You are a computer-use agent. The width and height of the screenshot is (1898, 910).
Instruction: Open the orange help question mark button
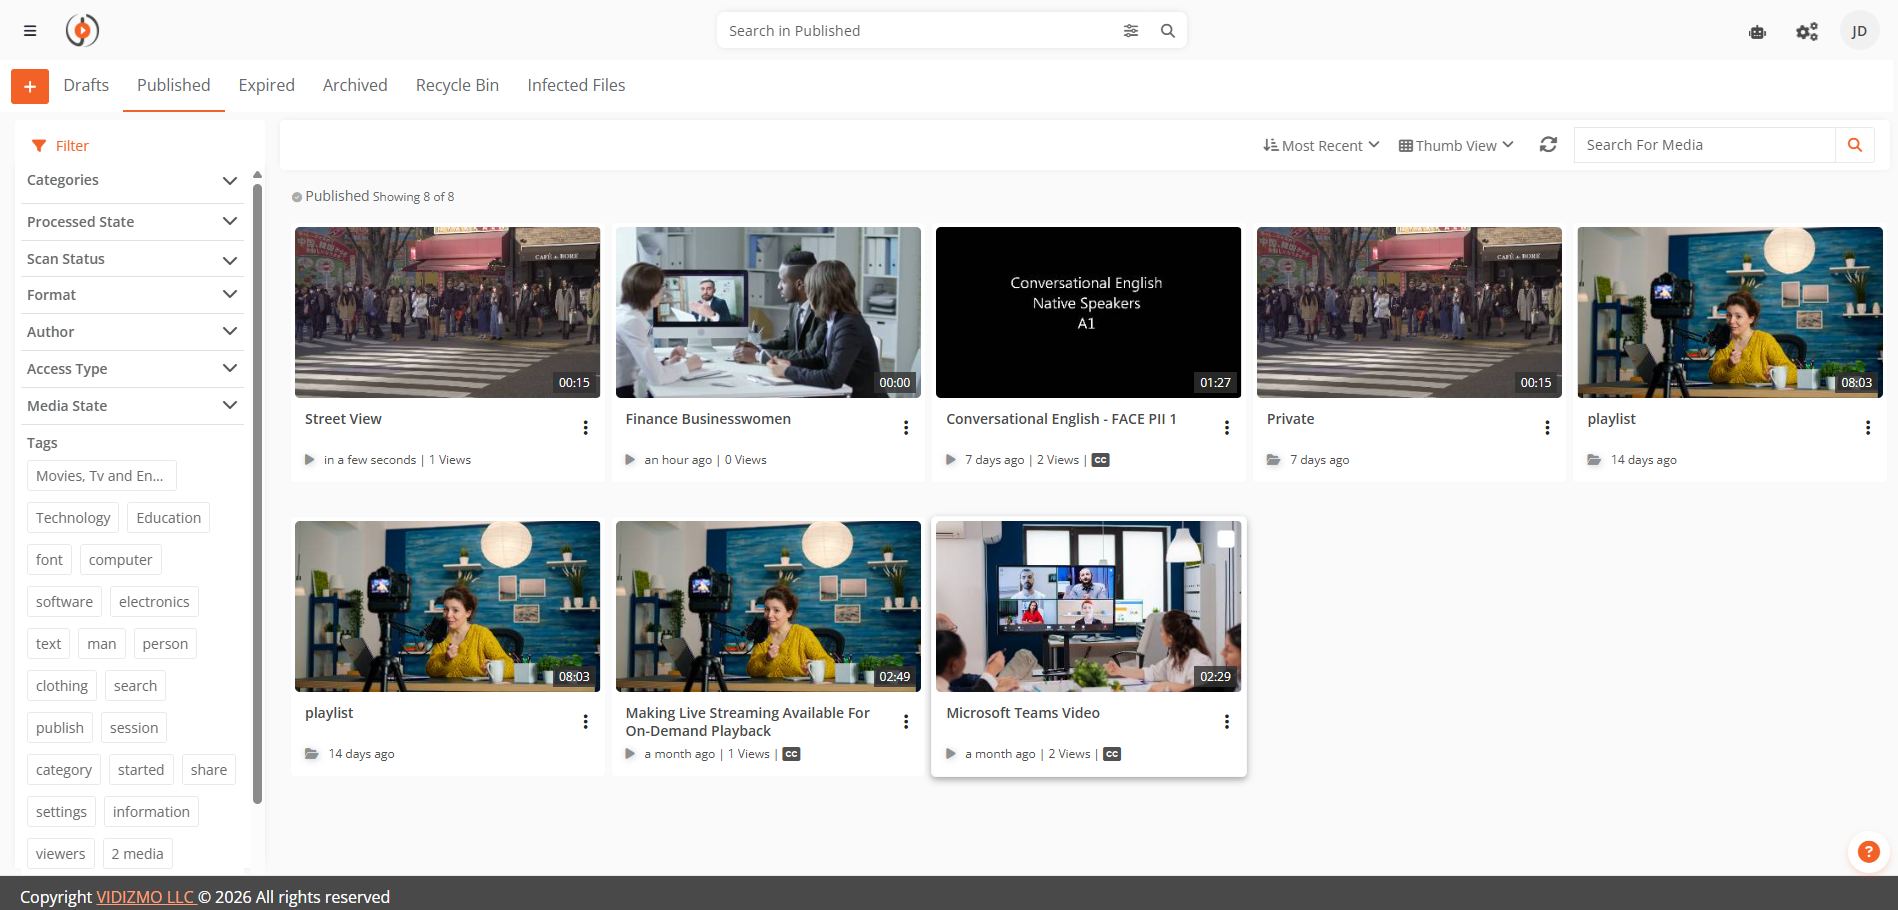[x=1867, y=852]
